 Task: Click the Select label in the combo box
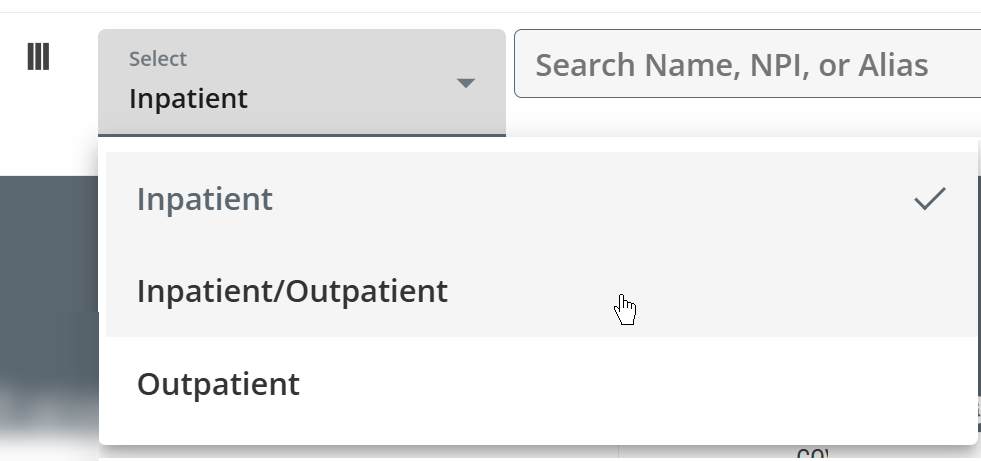158,59
